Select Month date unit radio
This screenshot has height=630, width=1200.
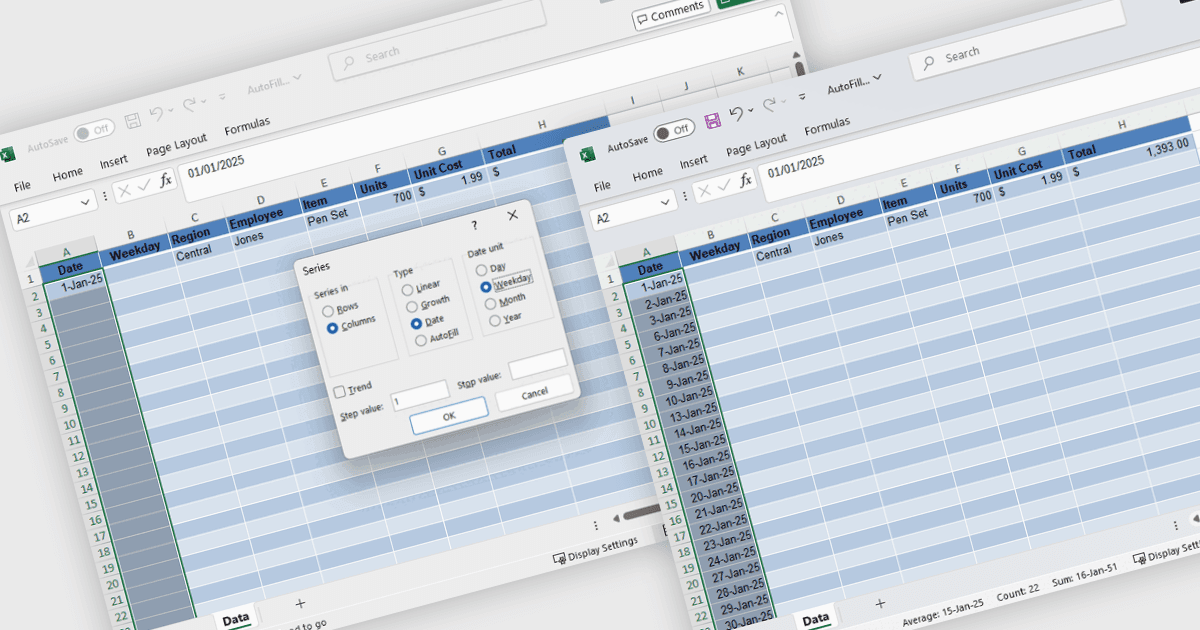[x=490, y=303]
